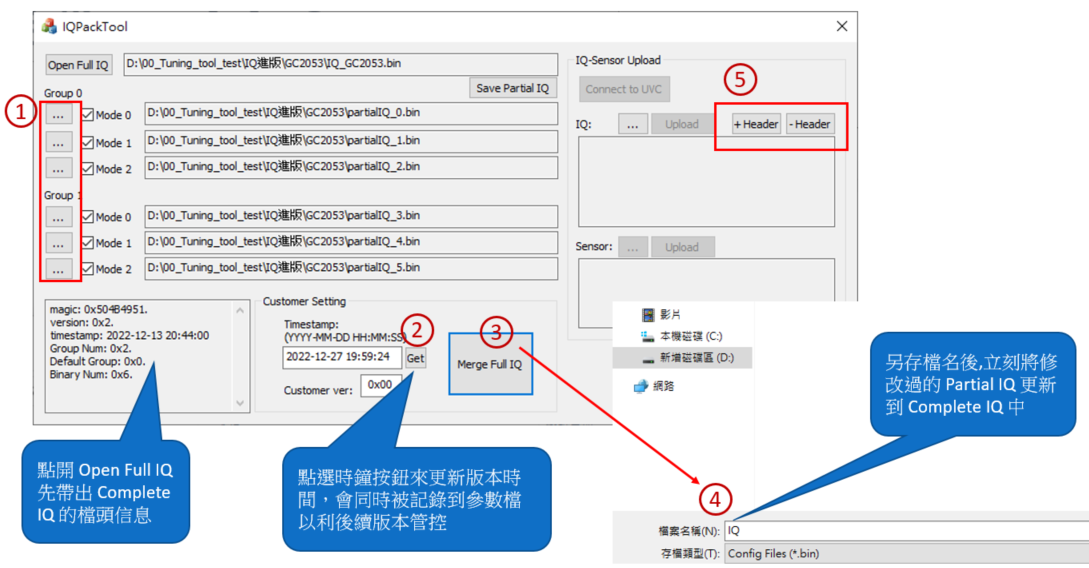
Task: Open the network location item
Action: [662, 386]
